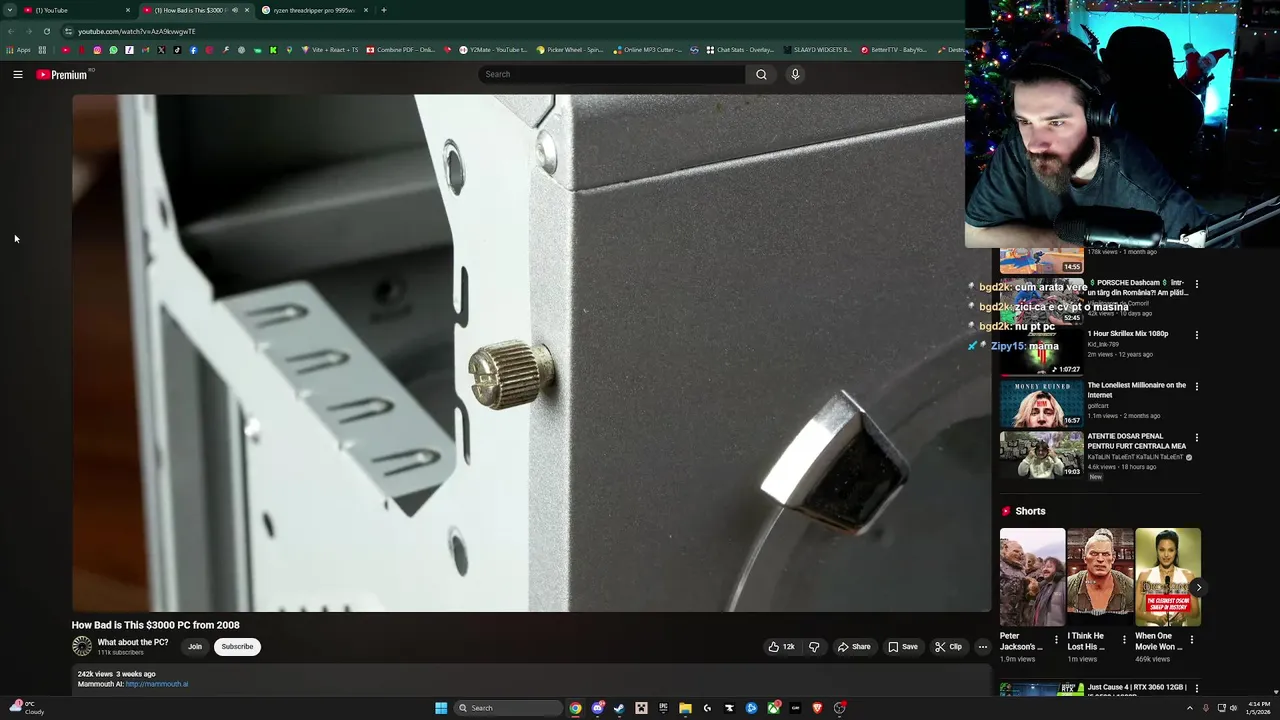Click the magnifying glass search button
Screen dimensions: 1280x720
coord(761,74)
